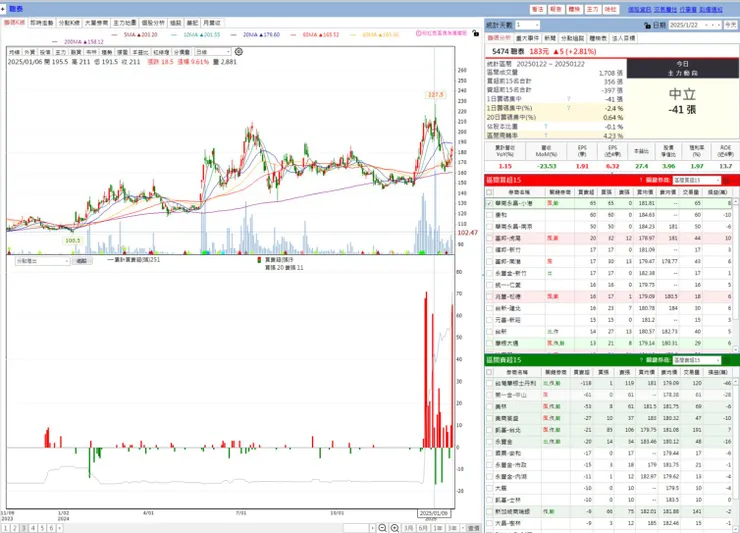
Task: Click lock icon beside the 日期 field
Action: pyautogui.click(x=647, y=25)
